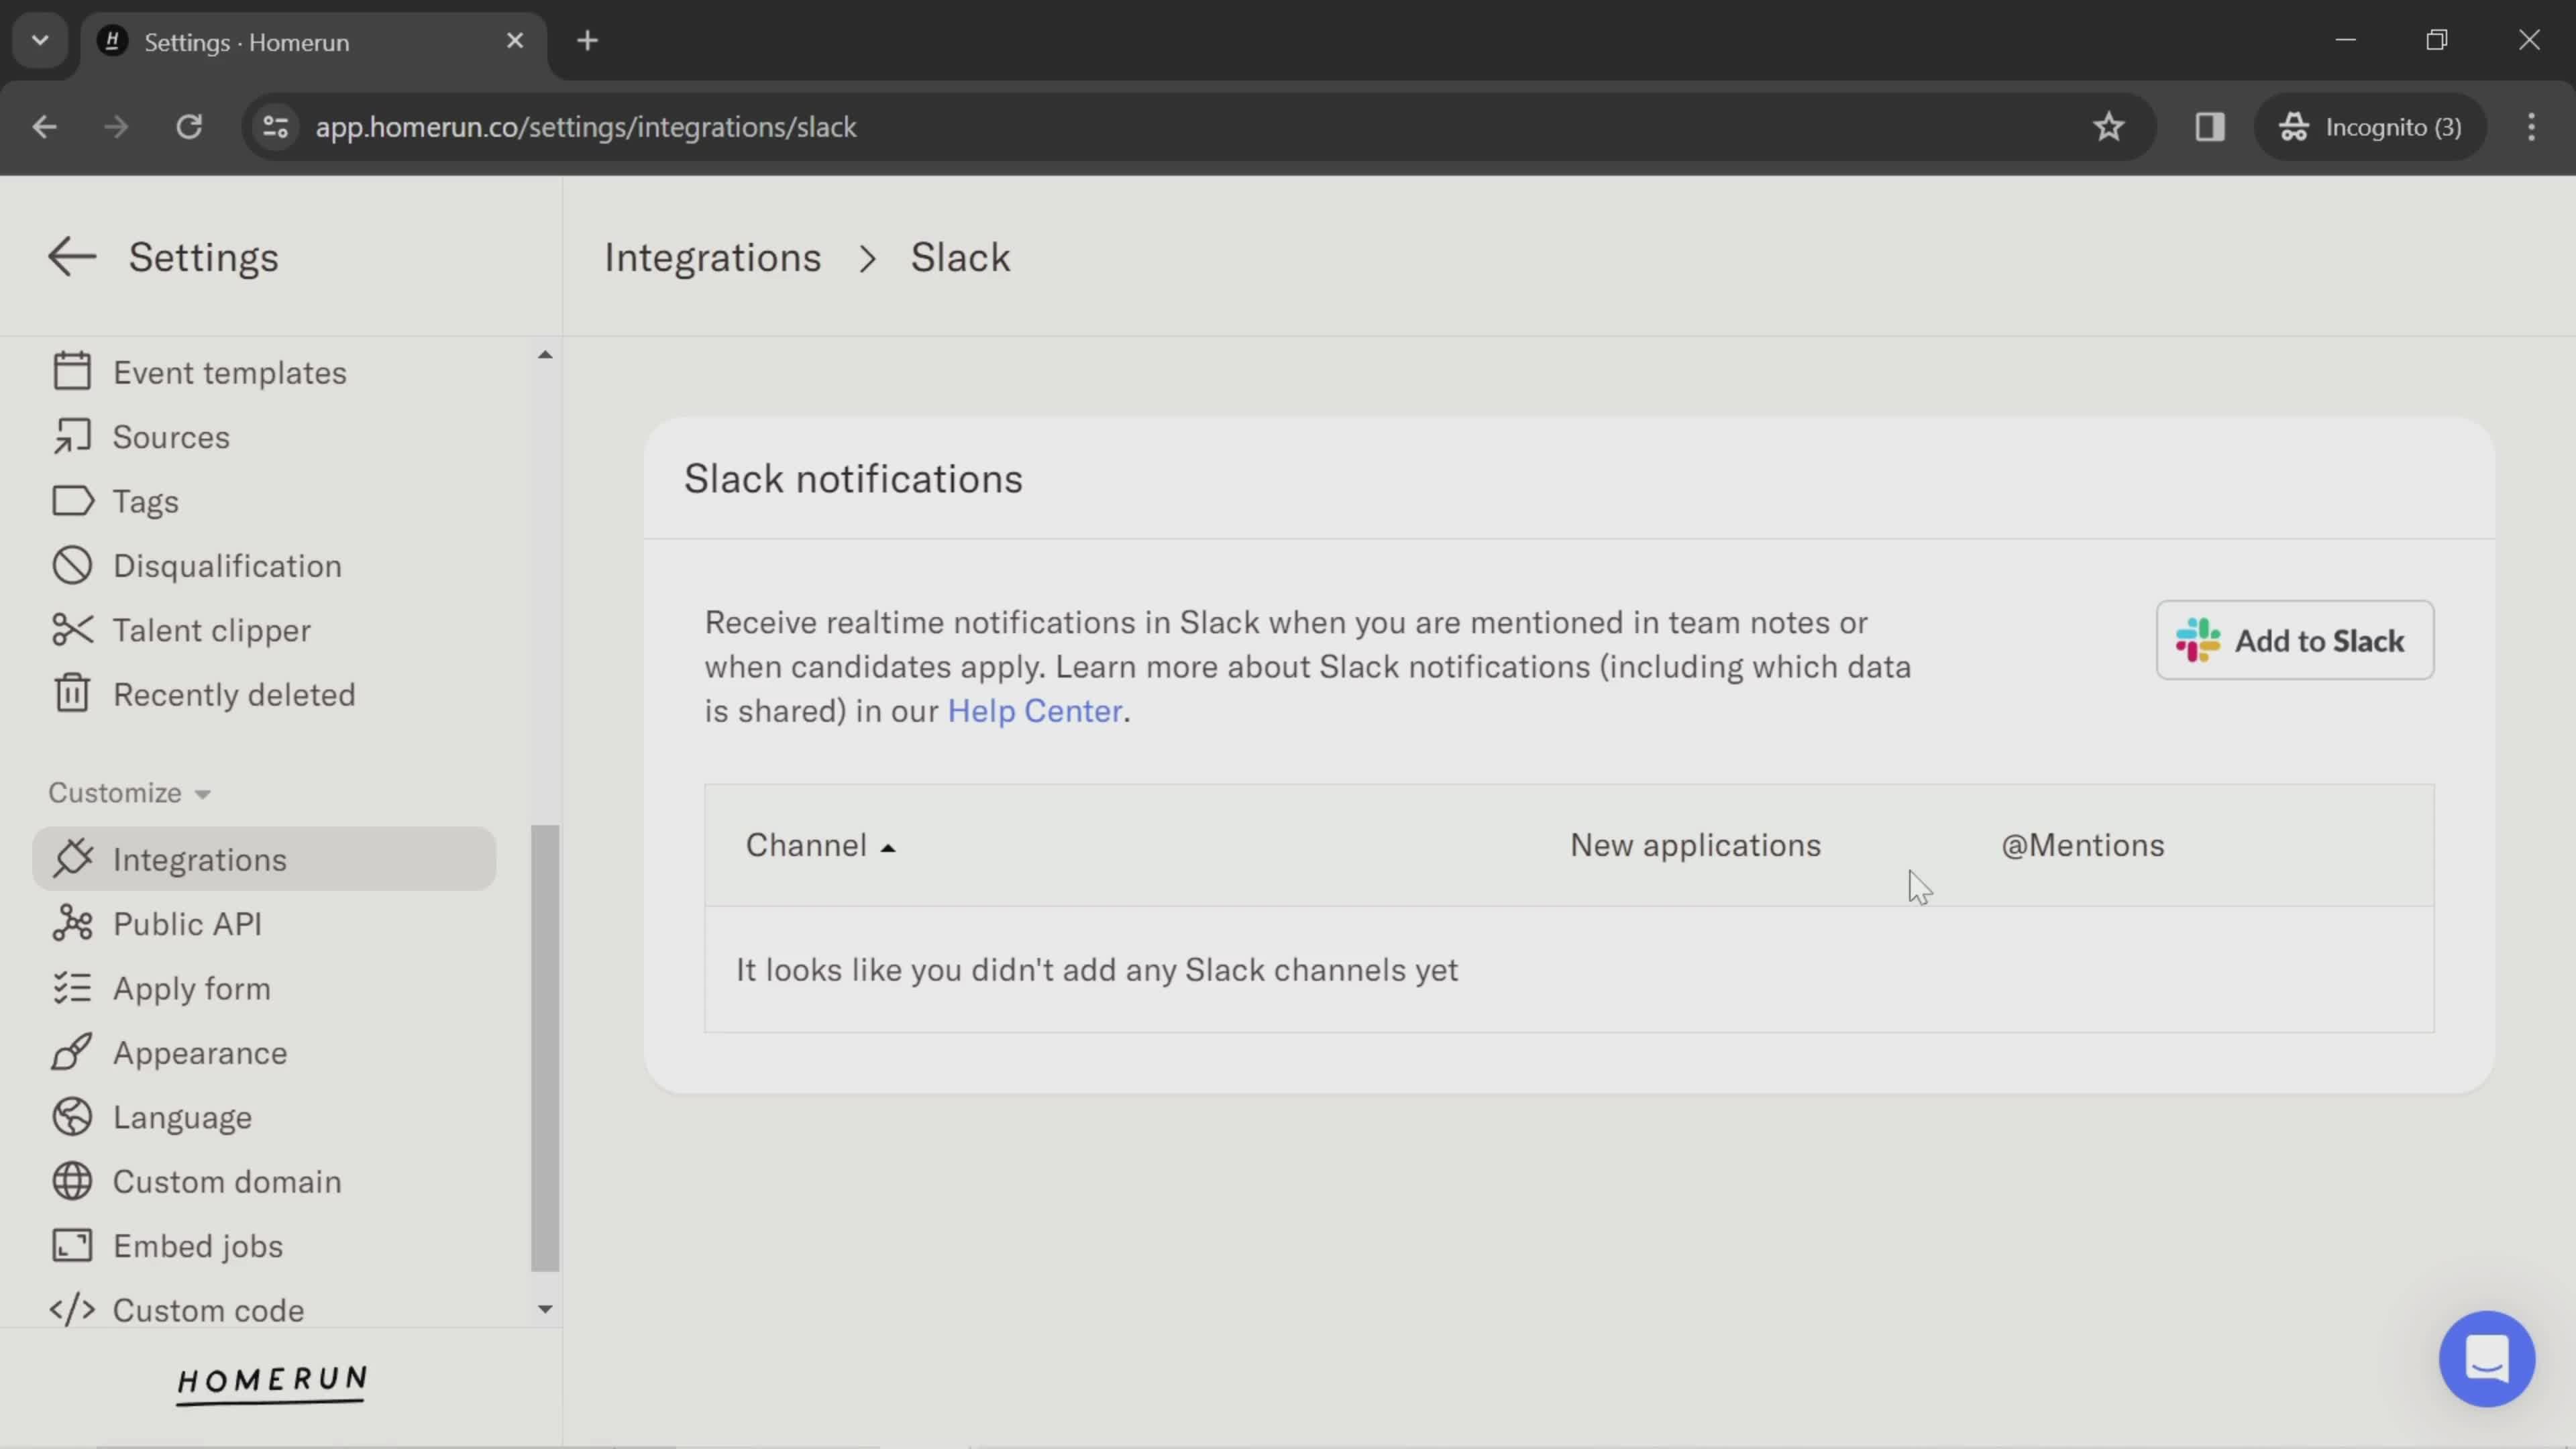Click the Embed jobs frame icon
Screen dimensions: 2576x1449
(72, 1246)
